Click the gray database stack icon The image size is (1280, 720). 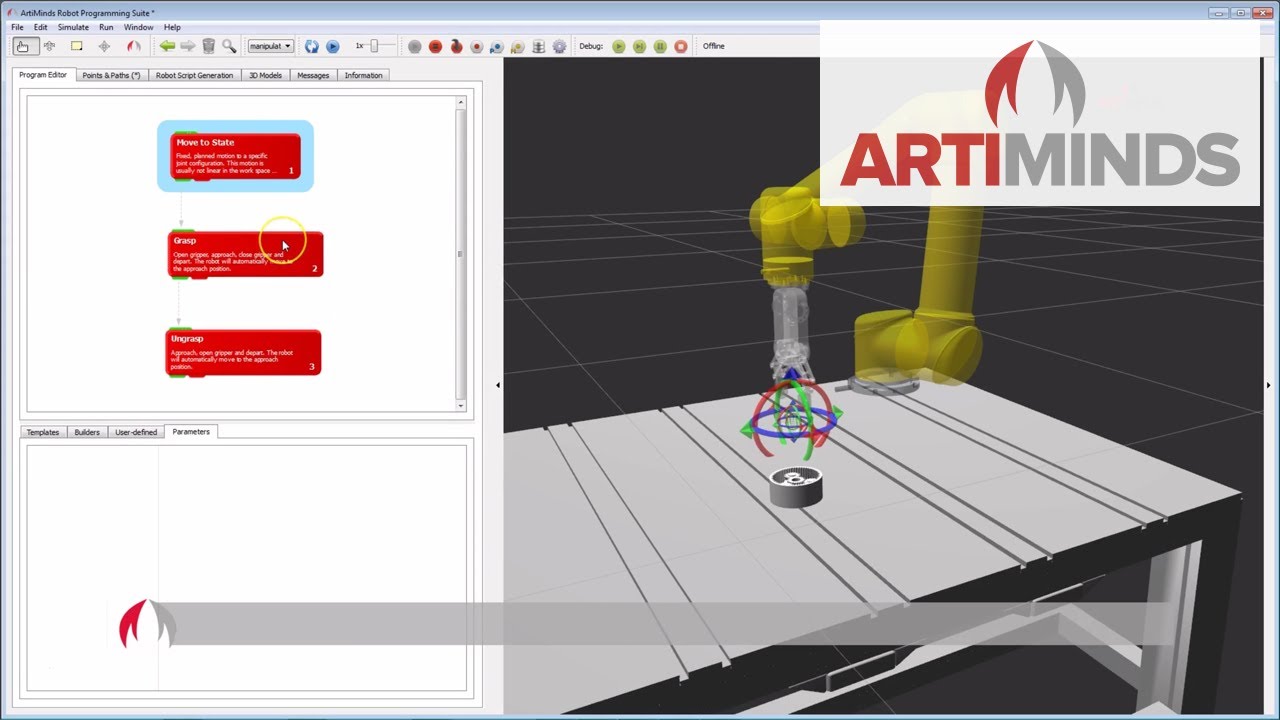click(539, 46)
